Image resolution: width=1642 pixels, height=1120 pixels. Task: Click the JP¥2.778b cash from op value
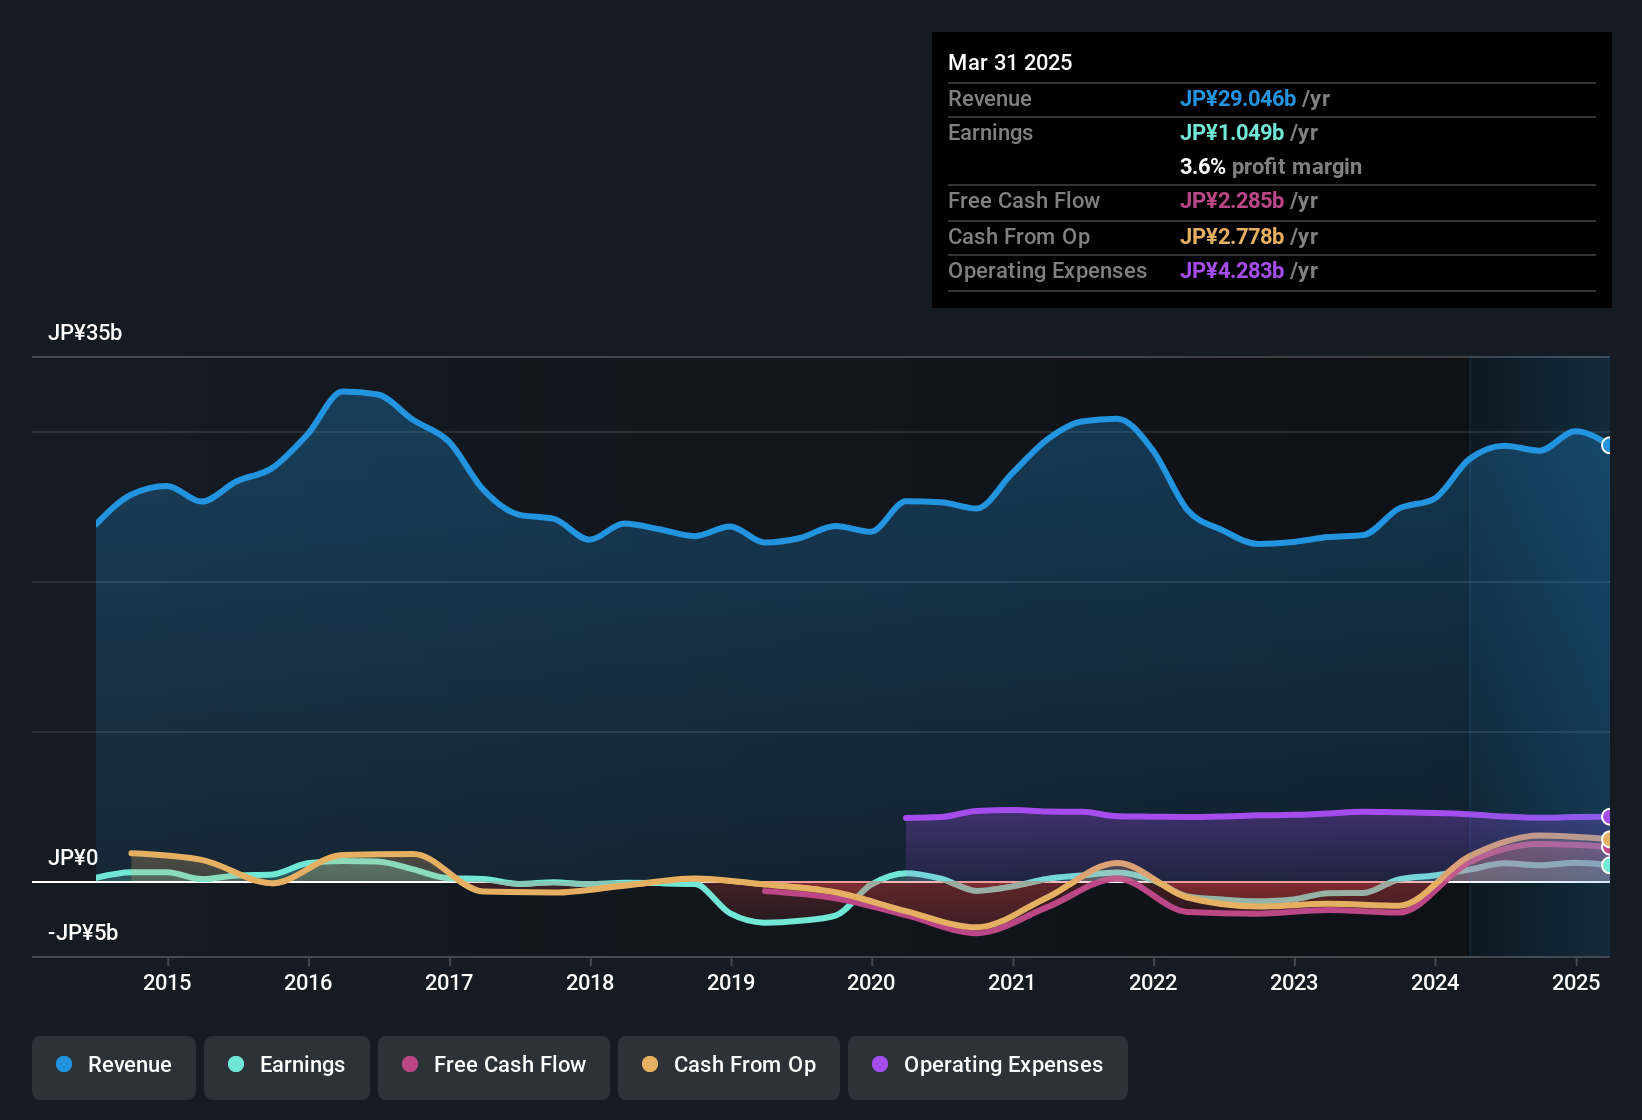pos(1232,236)
